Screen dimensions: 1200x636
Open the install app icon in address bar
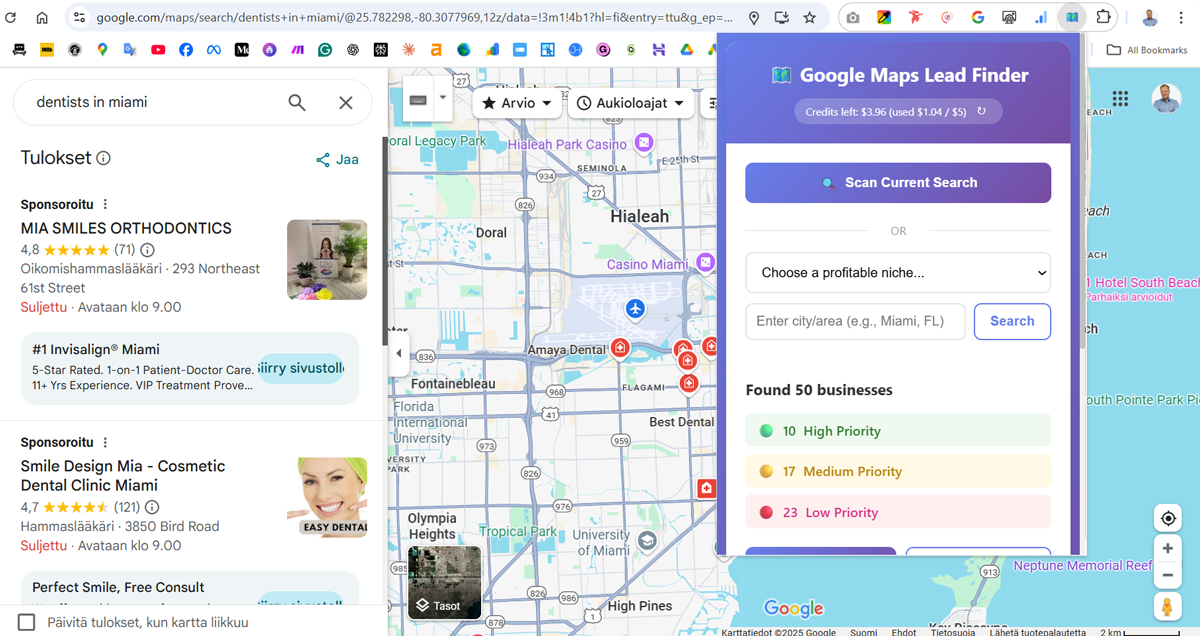click(781, 17)
